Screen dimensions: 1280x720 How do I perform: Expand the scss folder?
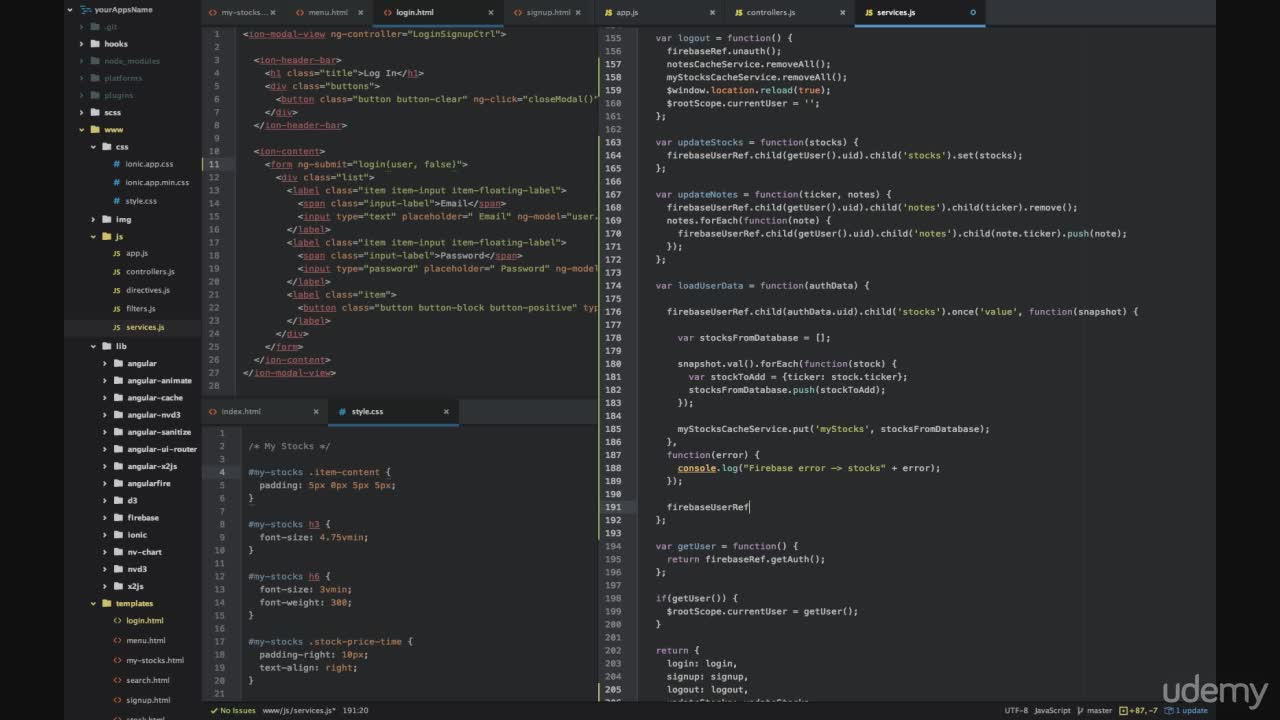pos(82,112)
